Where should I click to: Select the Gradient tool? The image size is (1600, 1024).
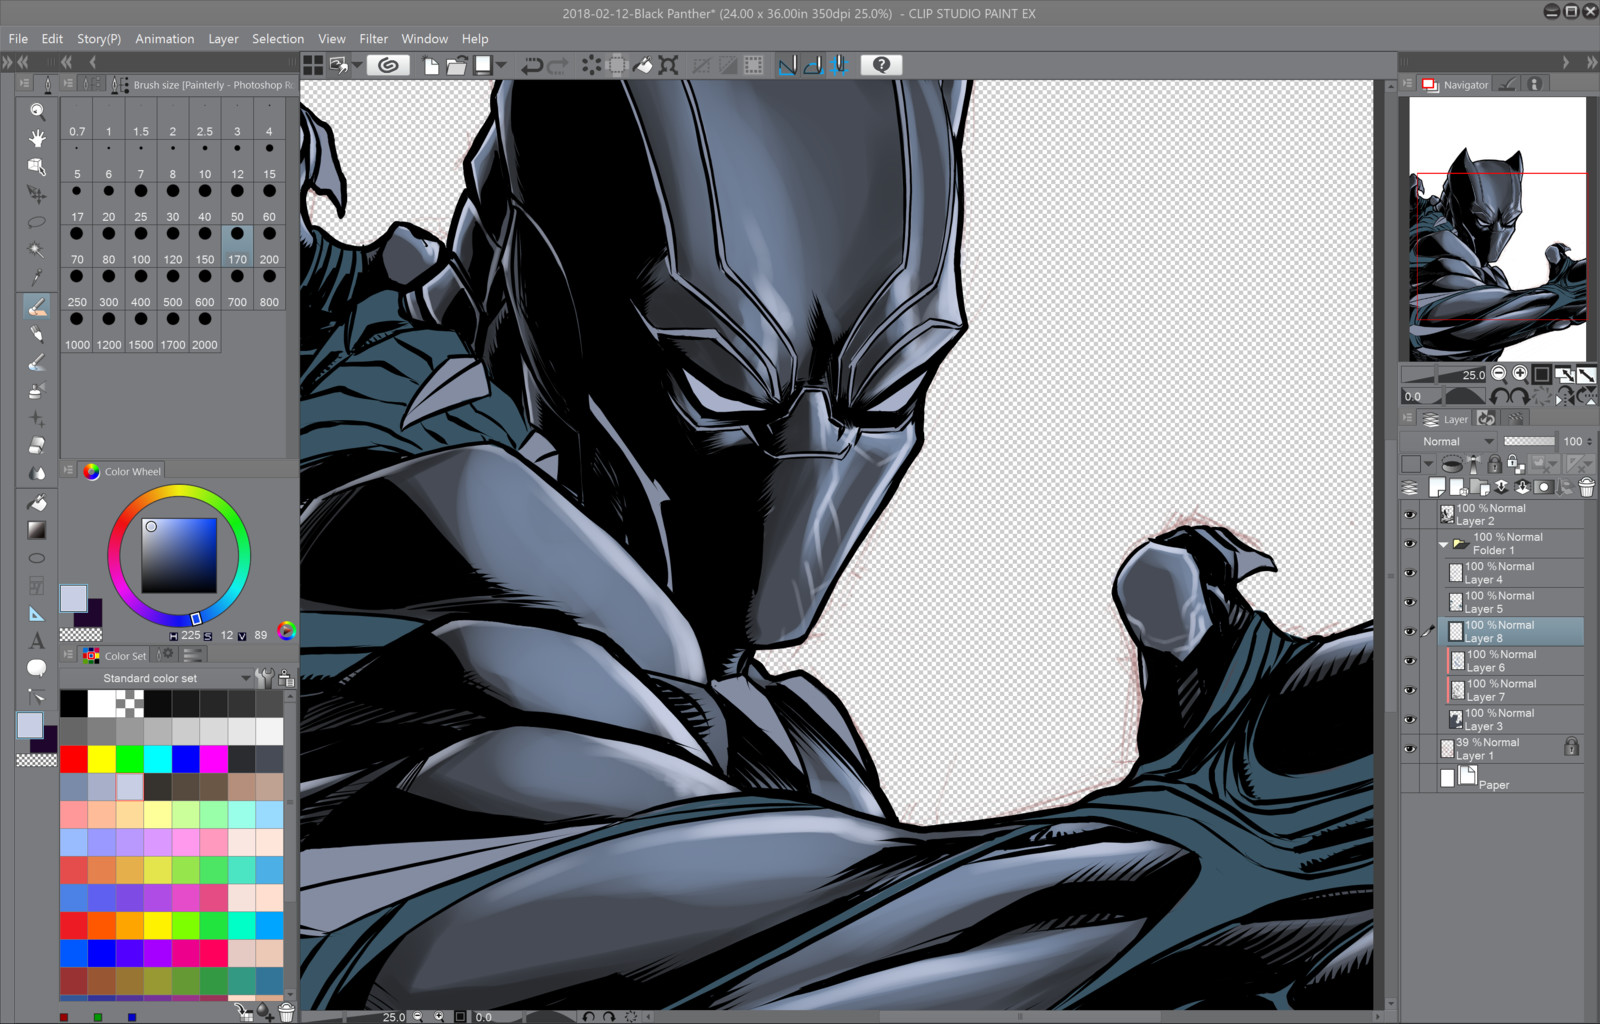pyautogui.click(x=37, y=530)
